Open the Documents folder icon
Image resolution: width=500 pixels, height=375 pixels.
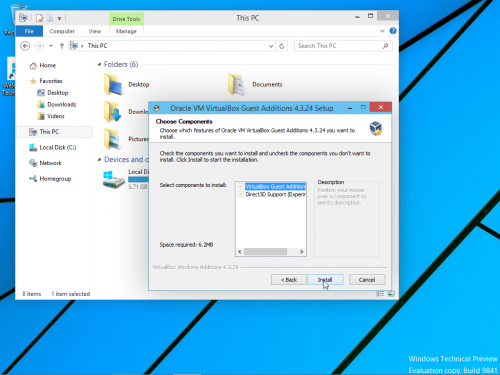236,85
